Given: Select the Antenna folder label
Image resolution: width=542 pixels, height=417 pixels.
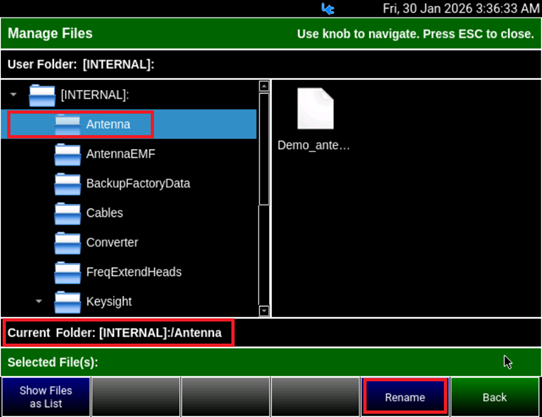Looking at the screenshot, I should pyautogui.click(x=108, y=124).
